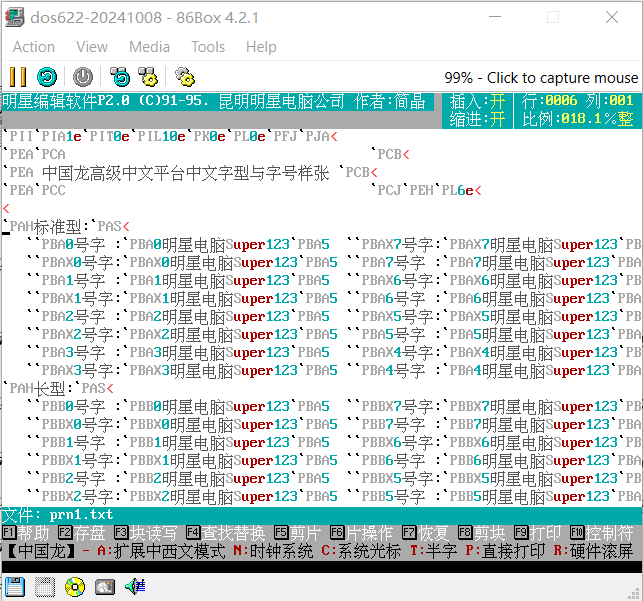643x601 pixels.
Task: Expand the View menu
Action: (x=92, y=47)
